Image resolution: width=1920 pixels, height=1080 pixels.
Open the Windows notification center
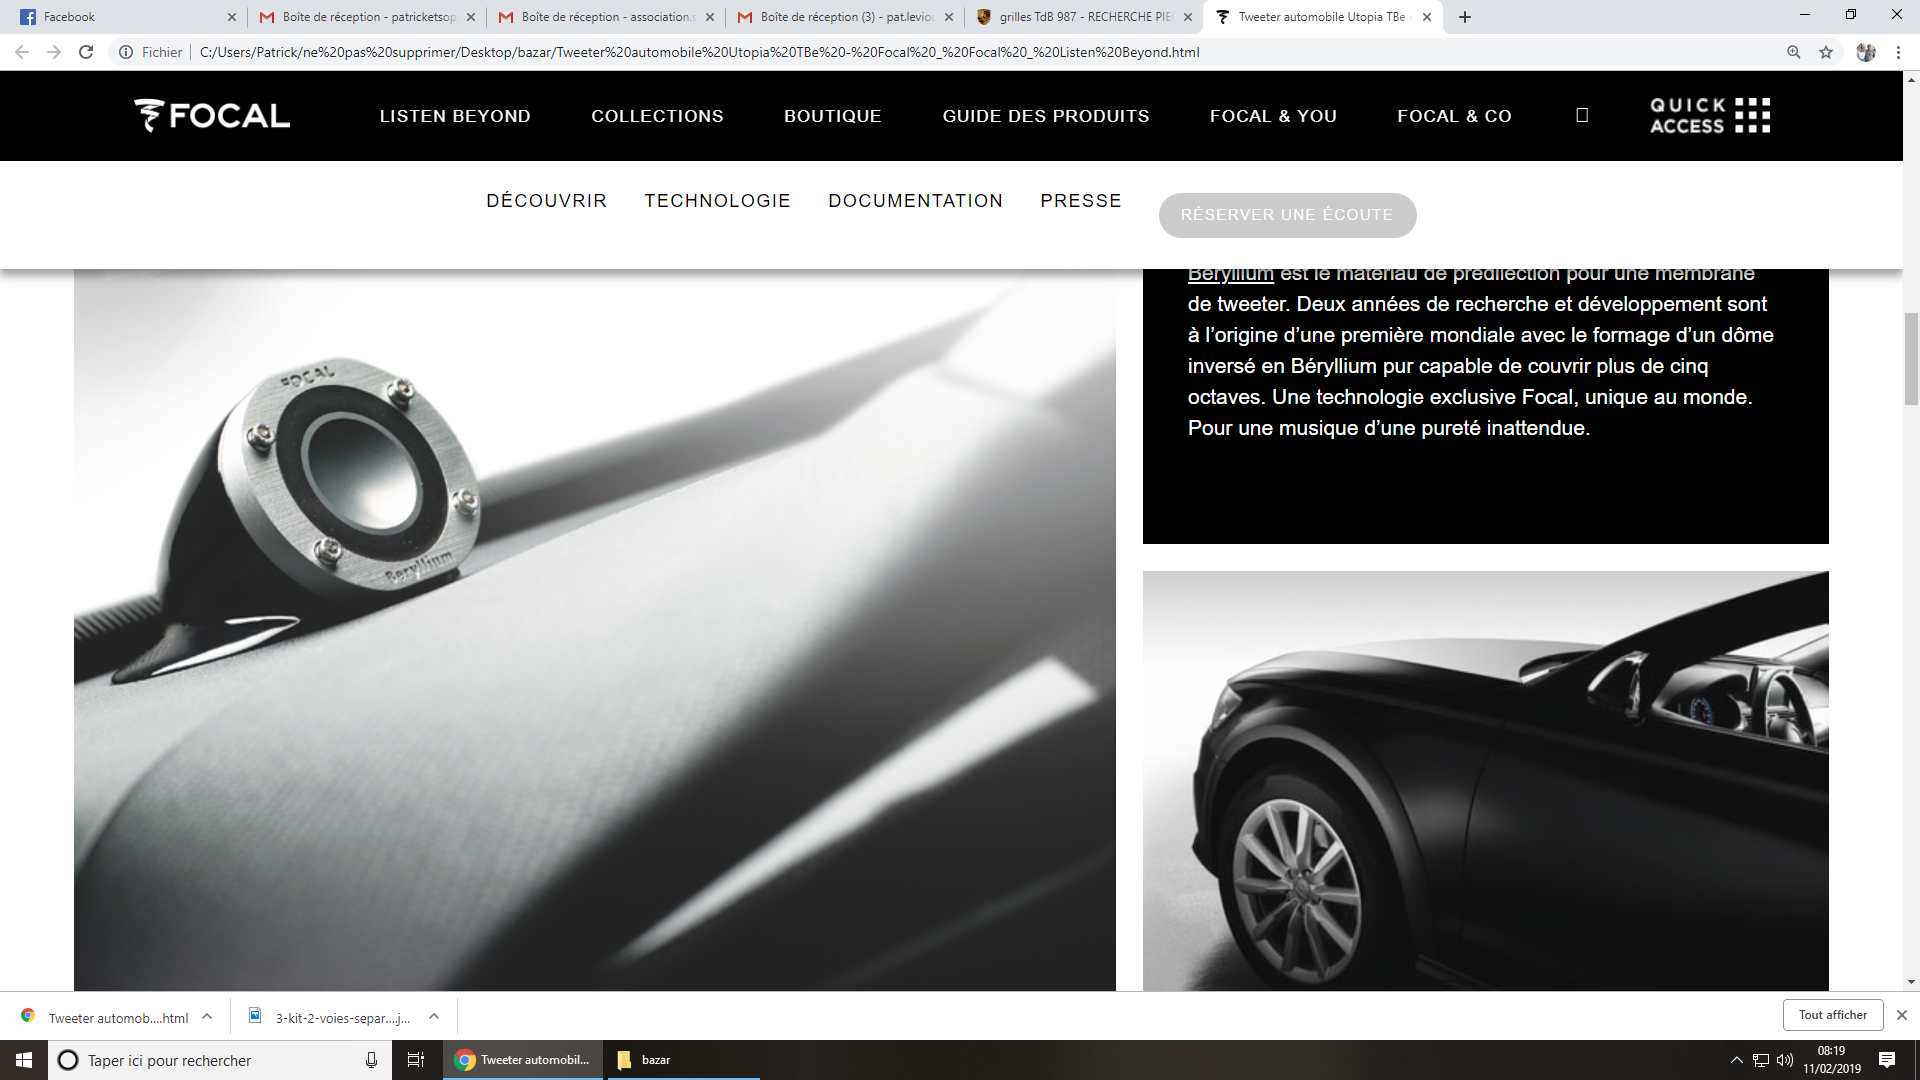click(1887, 1060)
